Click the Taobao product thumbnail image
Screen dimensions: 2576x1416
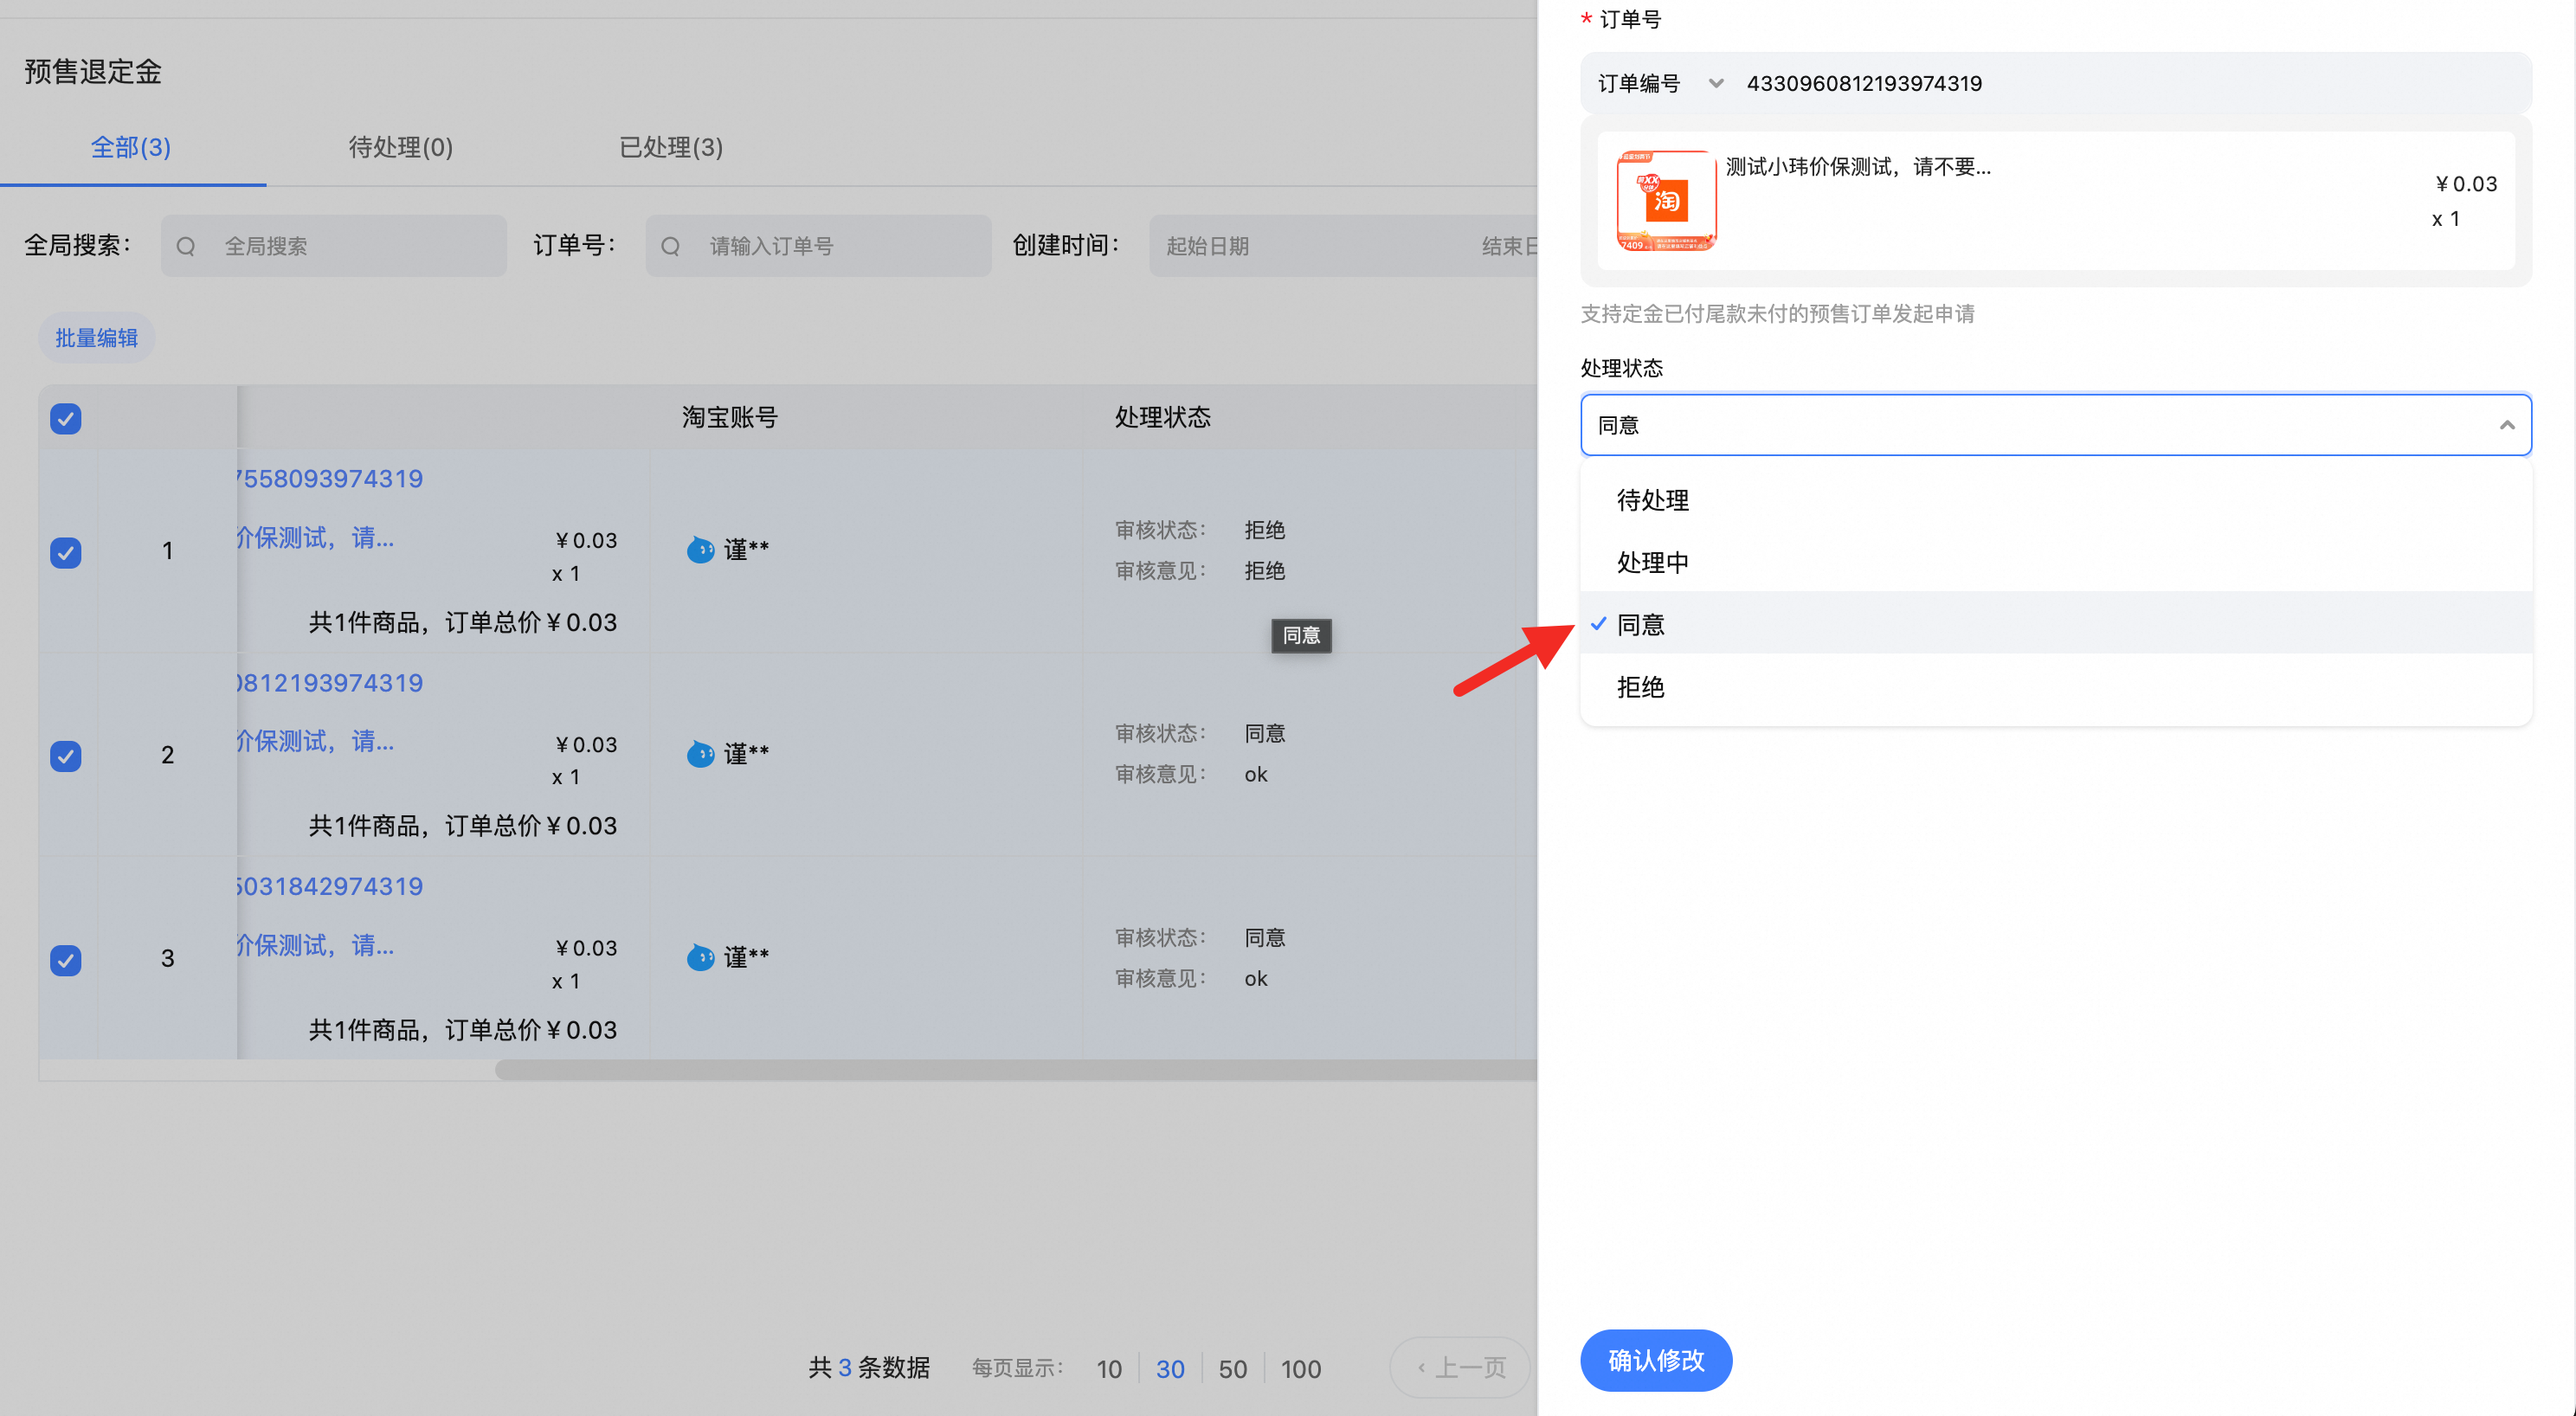pyautogui.click(x=1665, y=200)
